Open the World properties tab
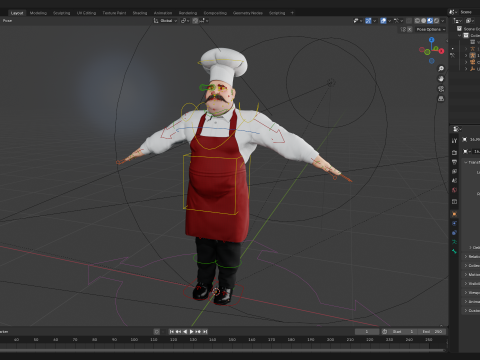 tap(454, 190)
